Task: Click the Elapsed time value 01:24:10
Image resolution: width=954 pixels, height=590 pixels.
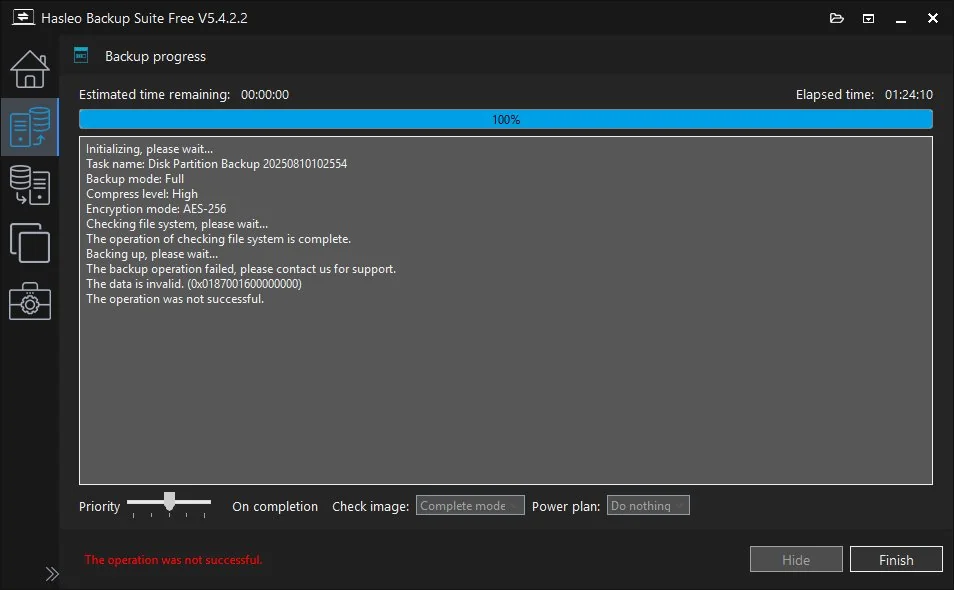Action: [908, 95]
